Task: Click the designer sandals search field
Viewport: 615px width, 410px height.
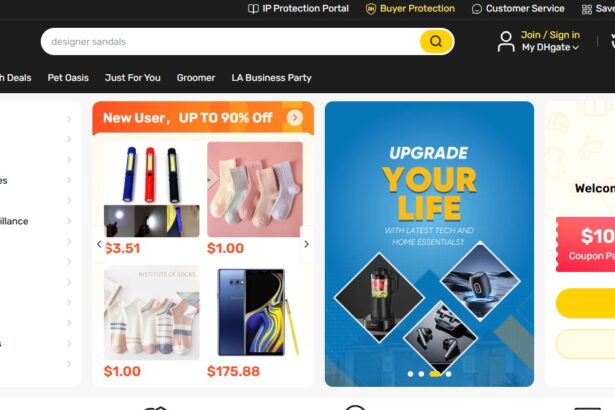Action: coord(229,42)
